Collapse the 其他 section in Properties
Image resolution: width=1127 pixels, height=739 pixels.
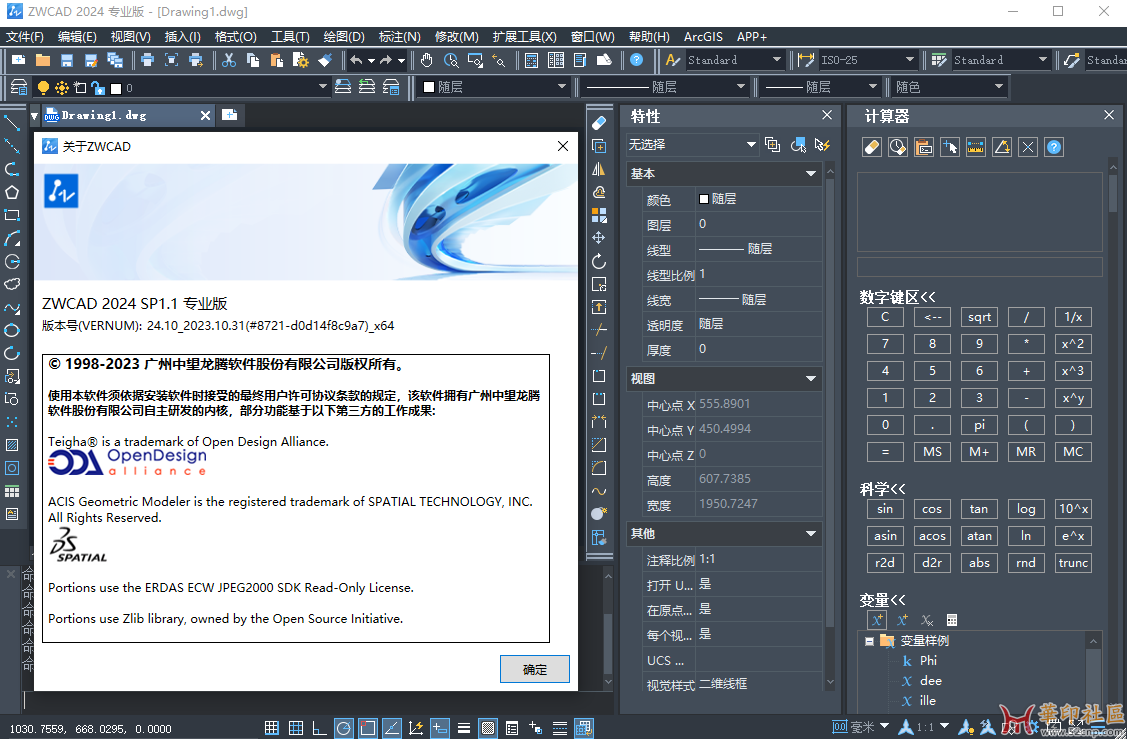(x=810, y=533)
